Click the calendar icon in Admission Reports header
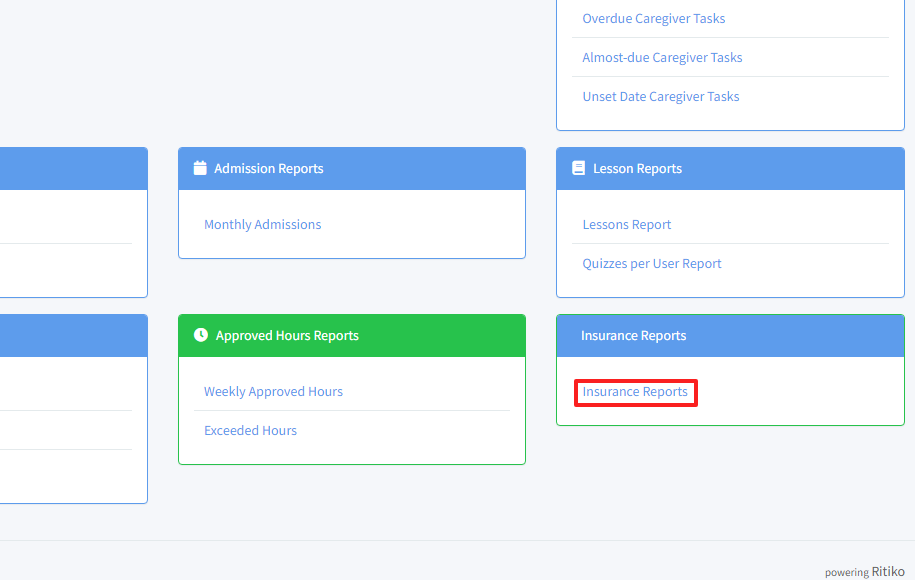915x580 pixels. 200,168
